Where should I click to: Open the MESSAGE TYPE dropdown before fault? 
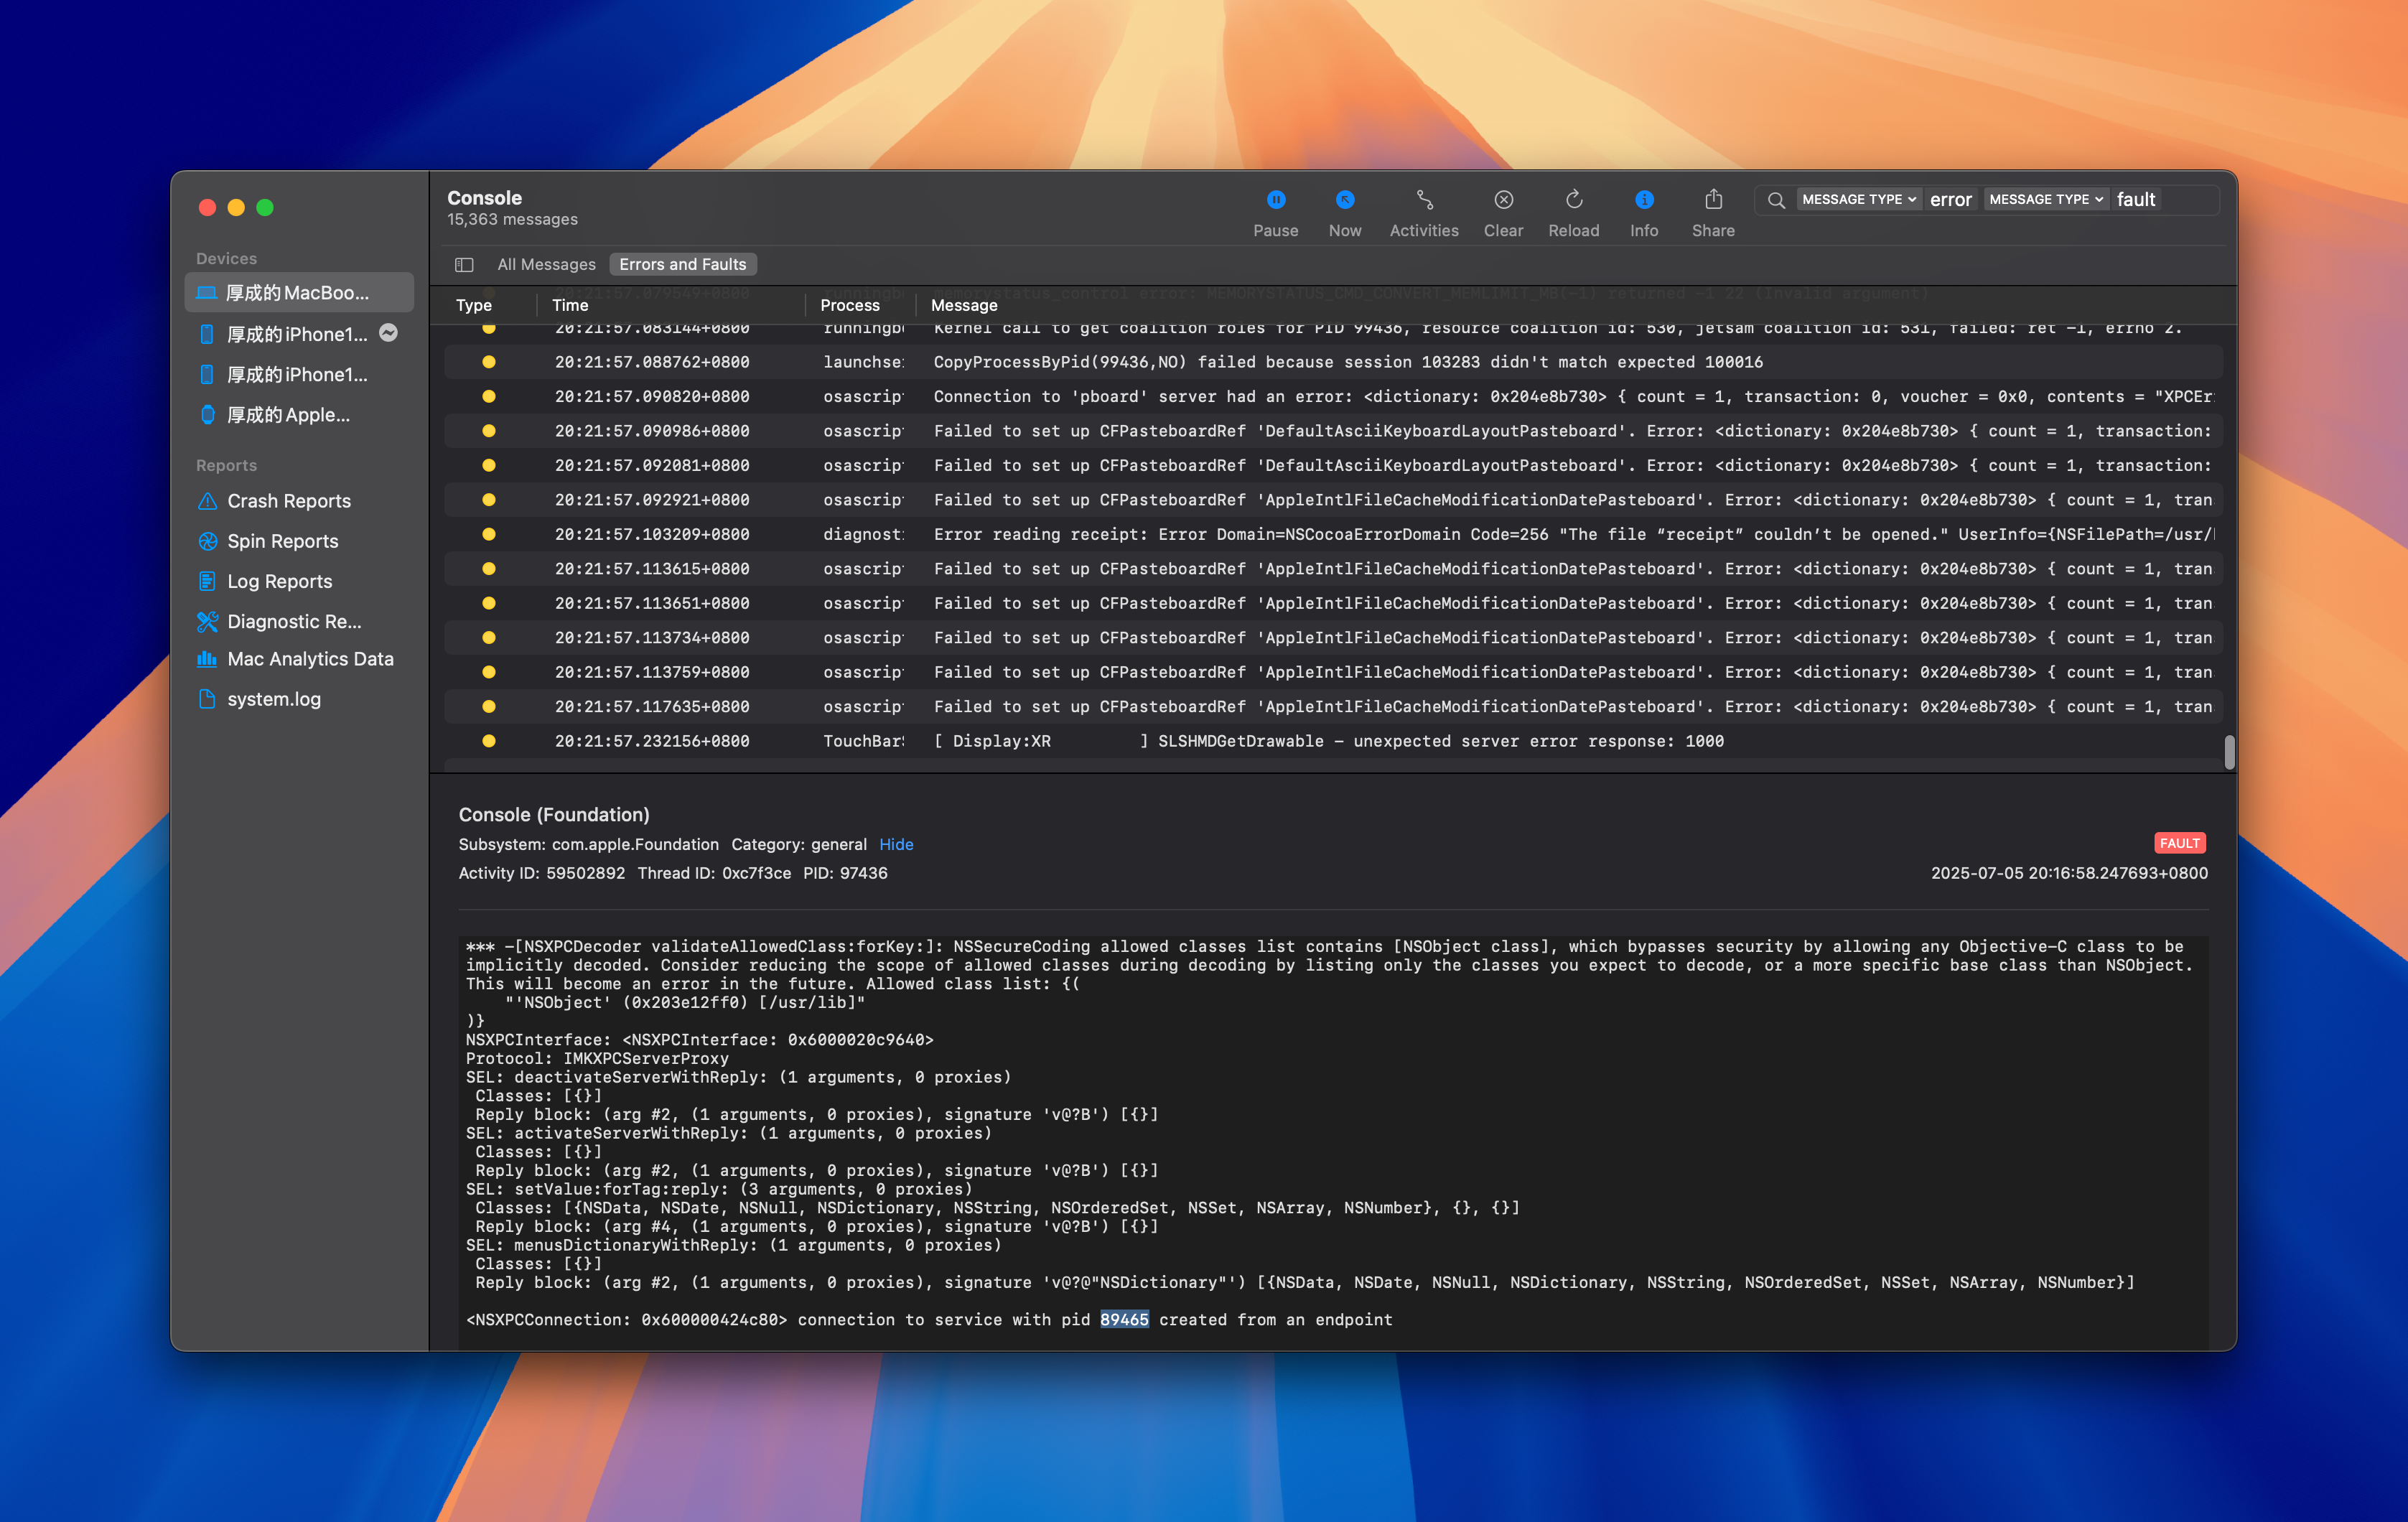coord(2045,200)
